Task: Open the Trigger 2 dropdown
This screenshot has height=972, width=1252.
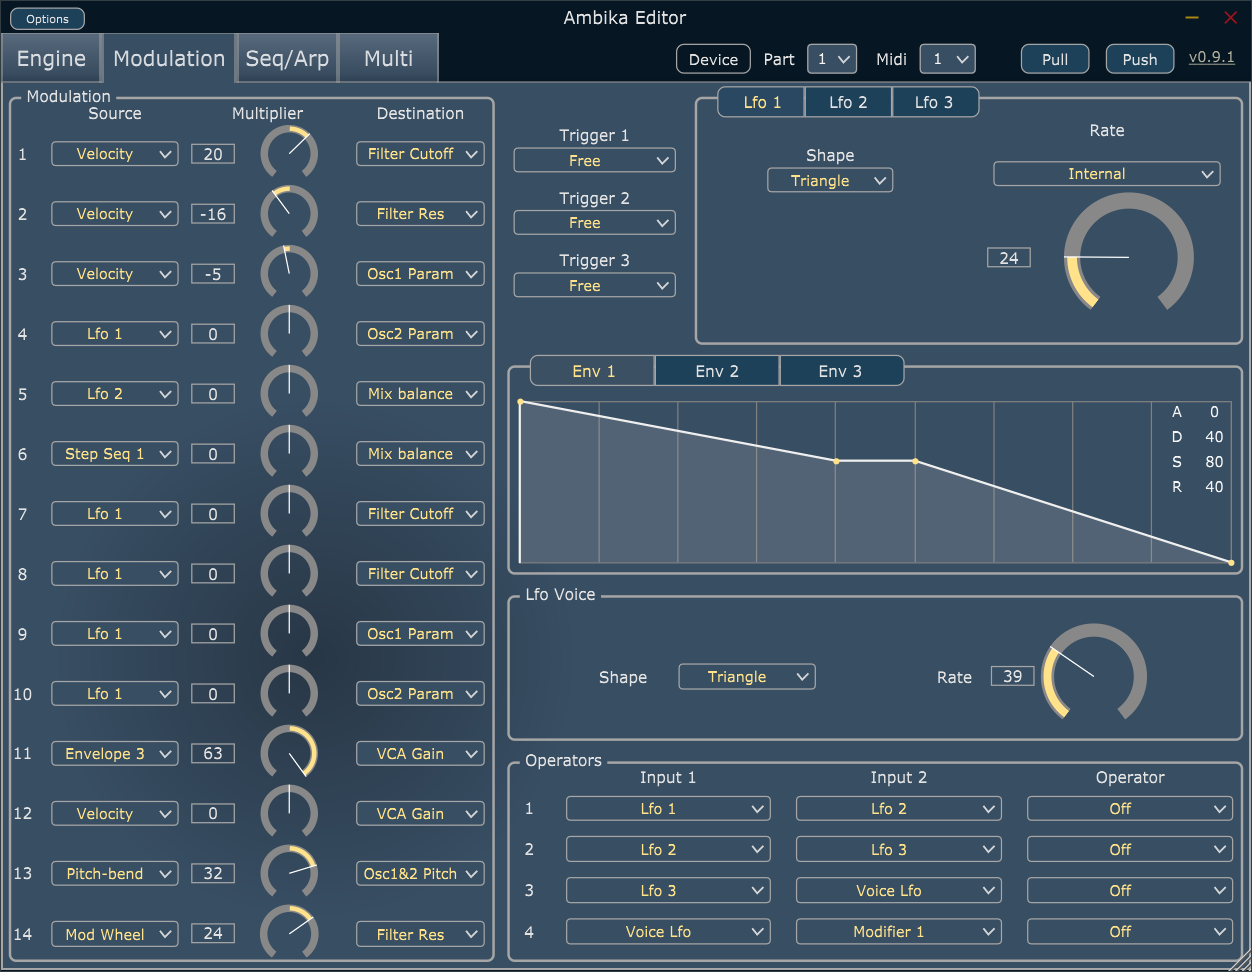Action: (594, 223)
